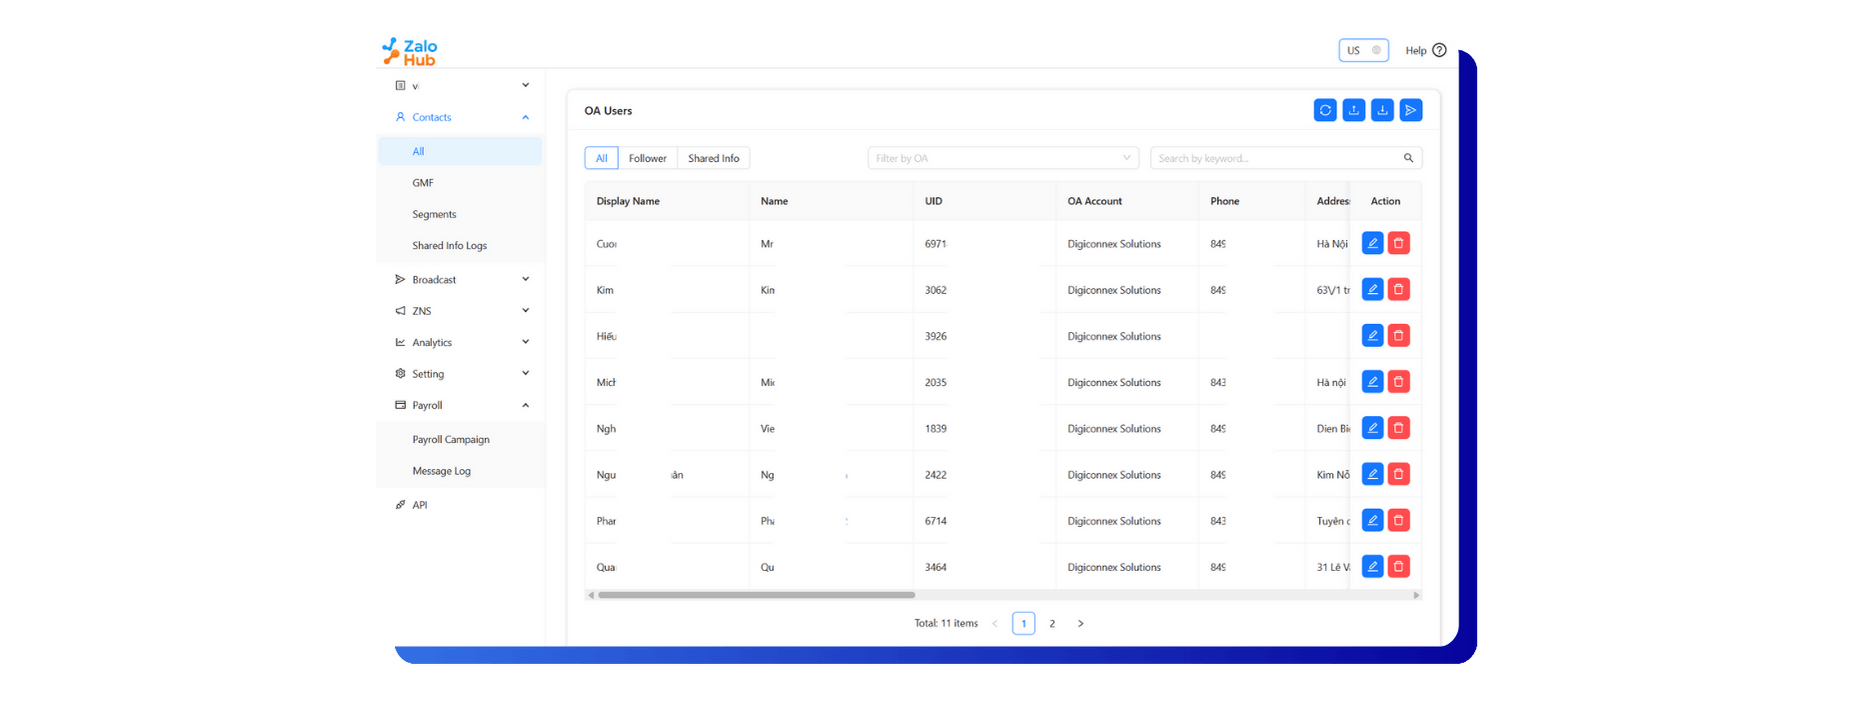Click the upload icon button

tap(1353, 111)
